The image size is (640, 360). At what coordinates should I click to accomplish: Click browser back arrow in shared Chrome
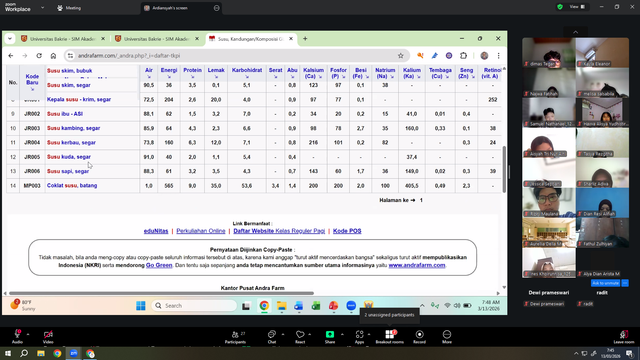click(x=11, y=56)
